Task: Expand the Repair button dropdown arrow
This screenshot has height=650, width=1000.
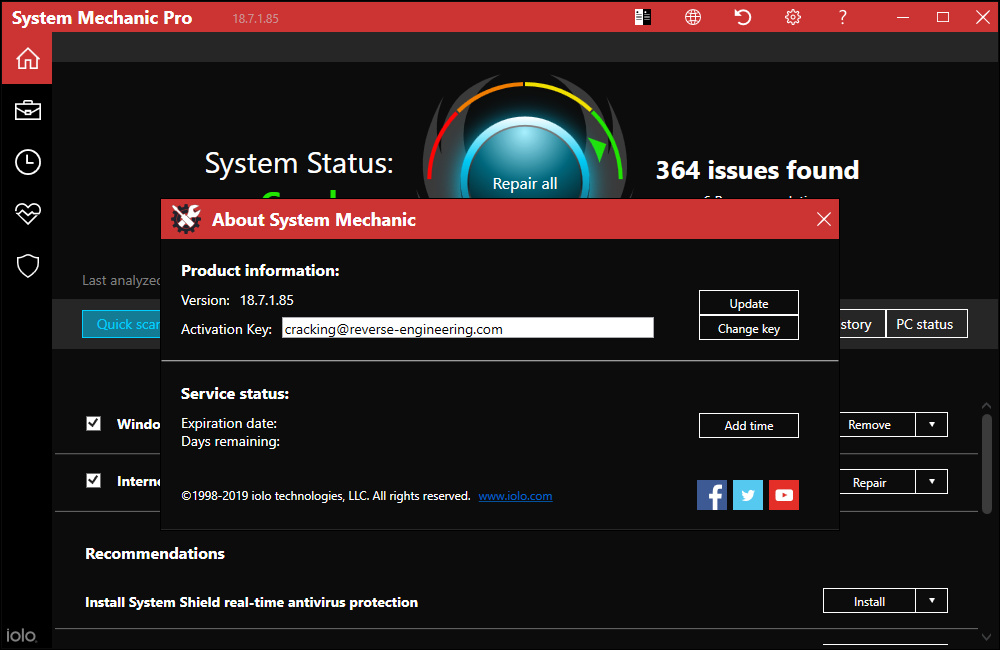Action: tap(932, 482)
